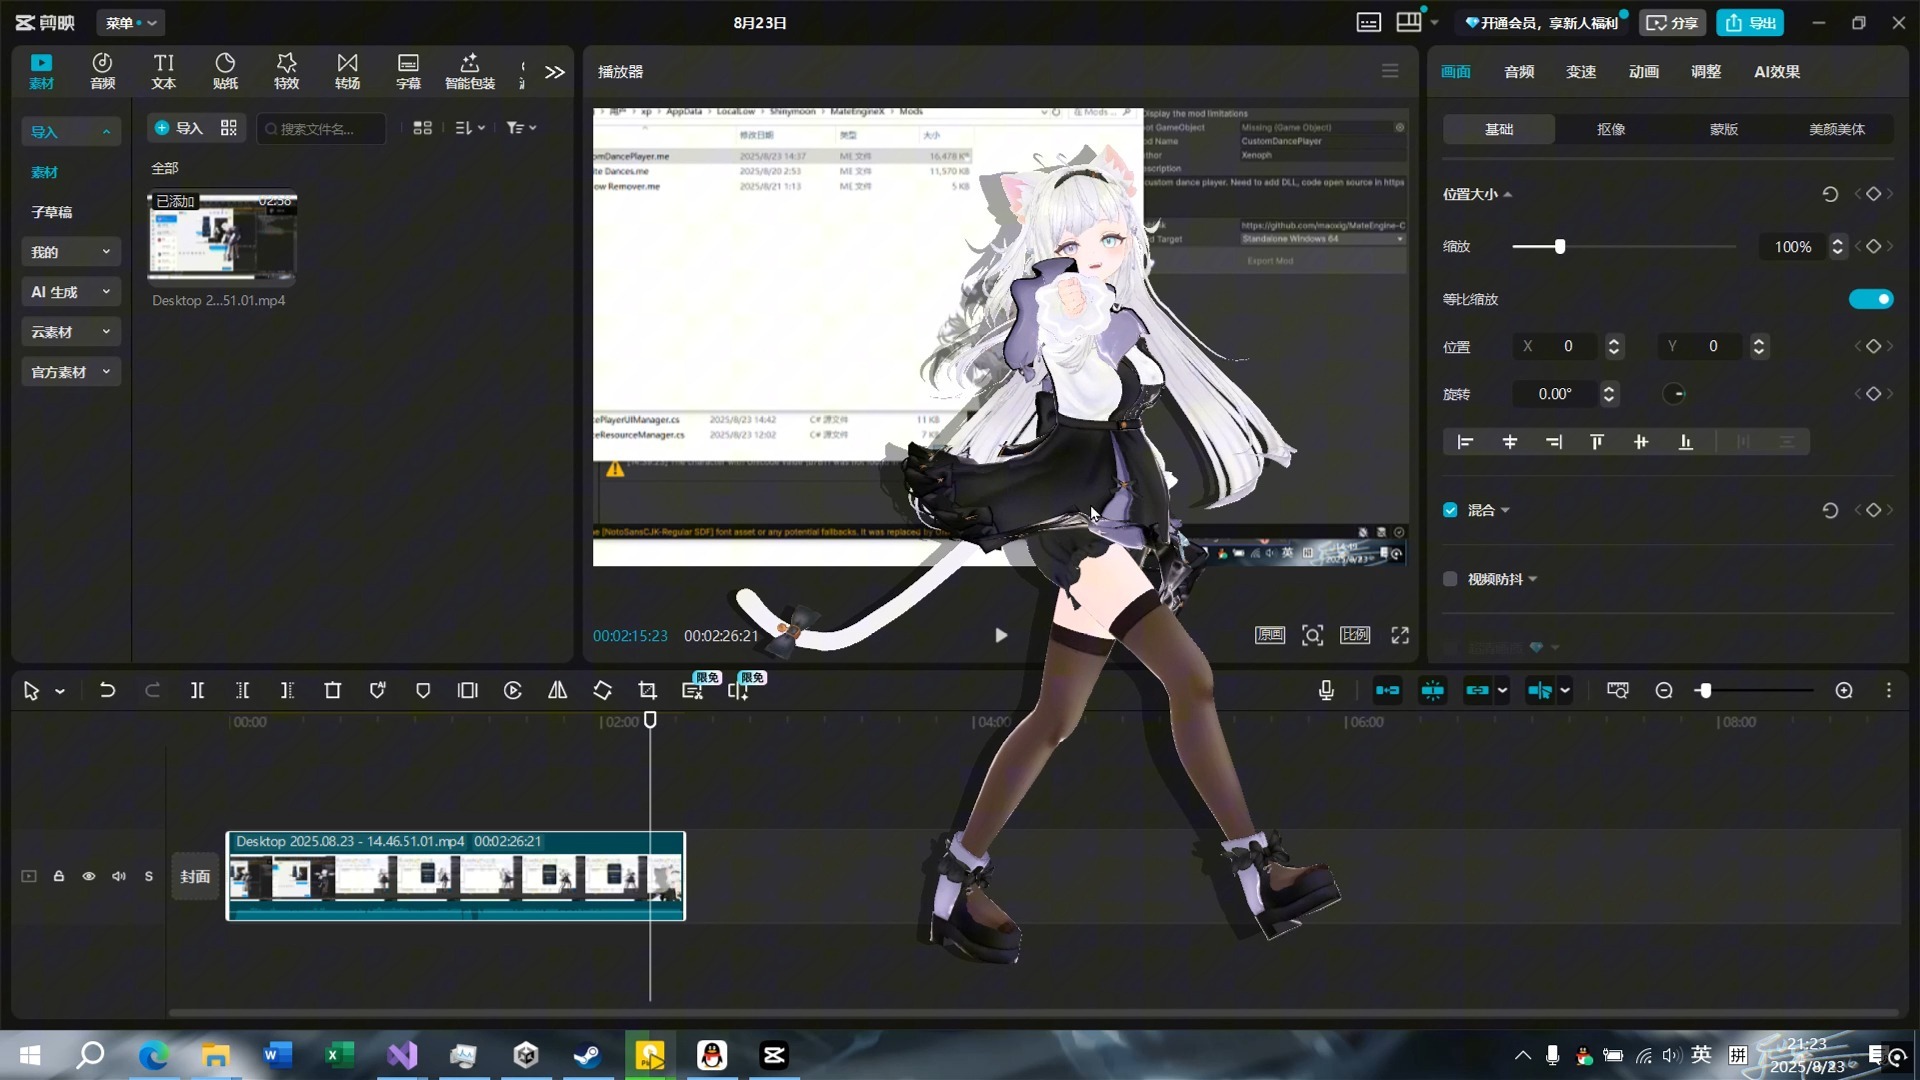
Task: Expand the AI 生成 sidebar section
Action: pyautogui.click(x=71, y=292)
